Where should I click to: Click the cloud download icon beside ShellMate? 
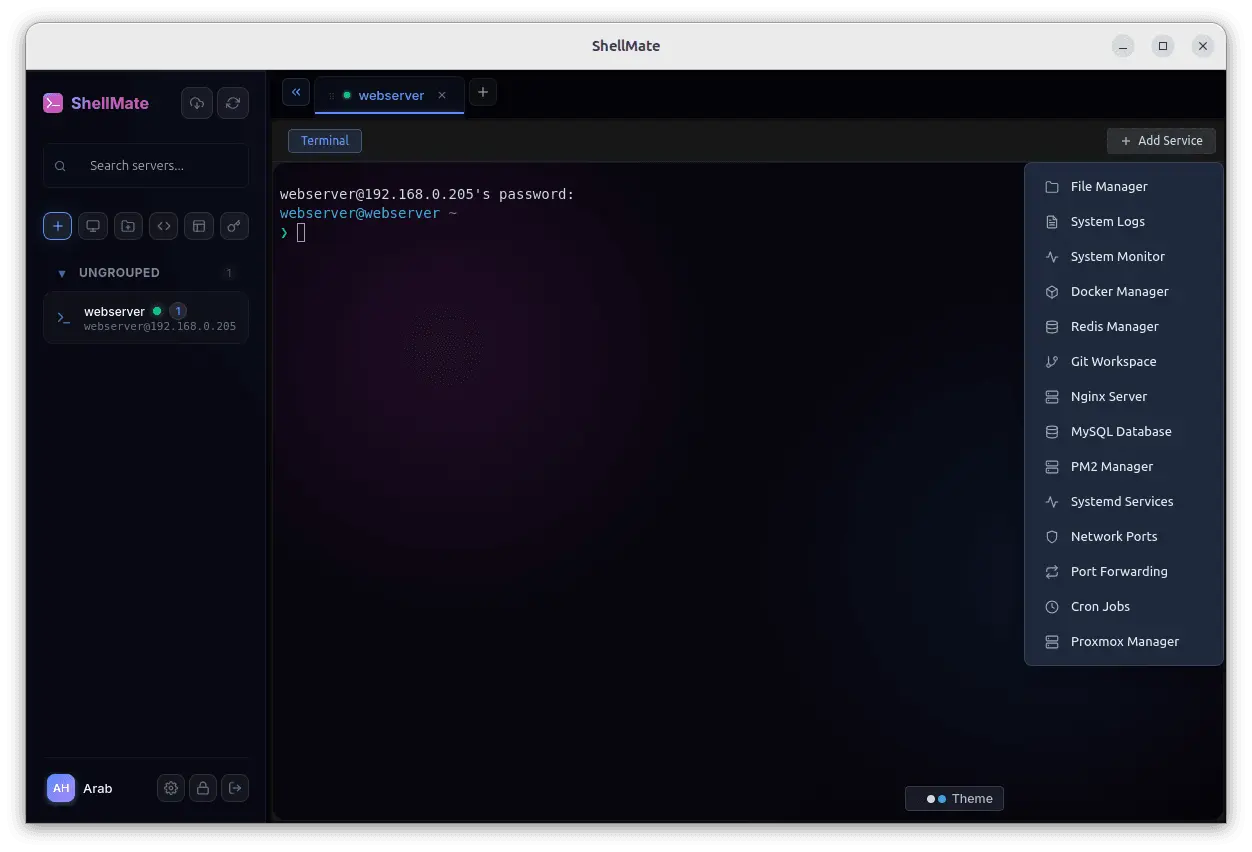[197, 103]
